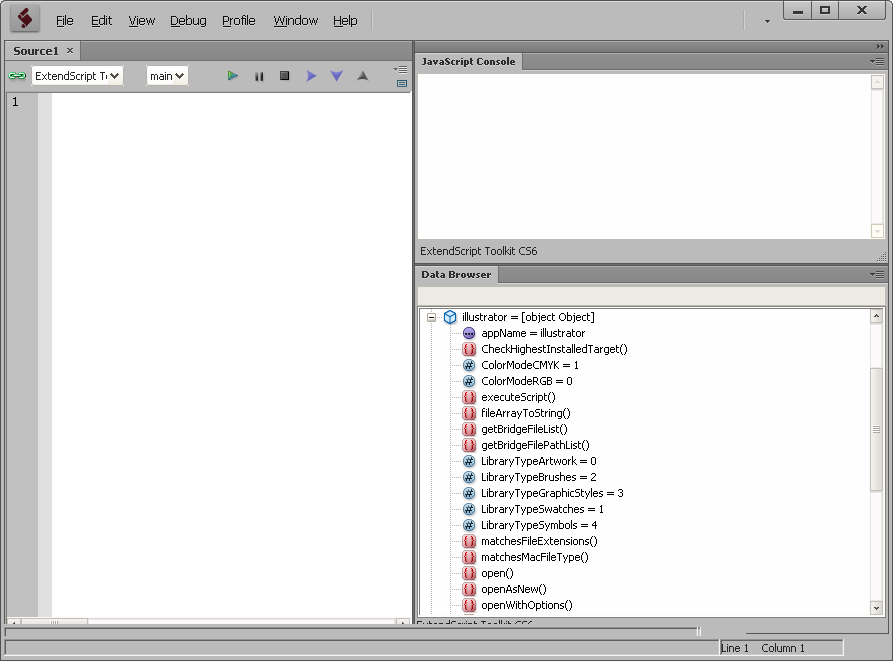Run the script with the play button
893x661 pixels.
[232, 76]
